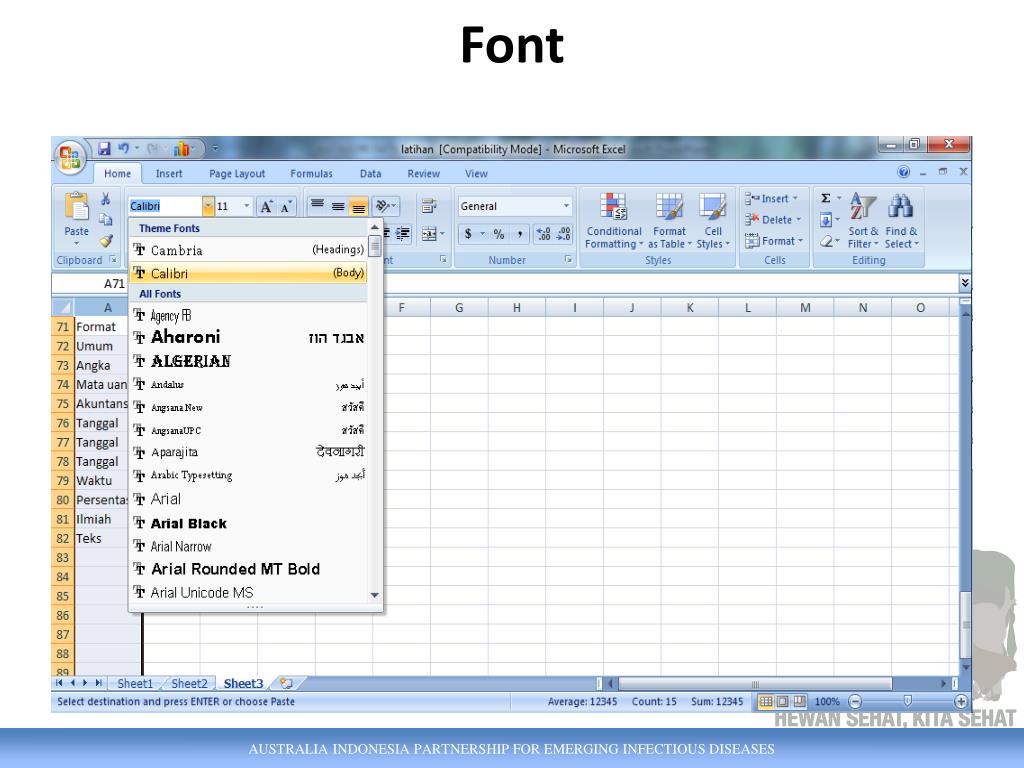The height and width of the screenshot is (768, 1024).
Task: Open Format as Table gallery
Action: 669,221
